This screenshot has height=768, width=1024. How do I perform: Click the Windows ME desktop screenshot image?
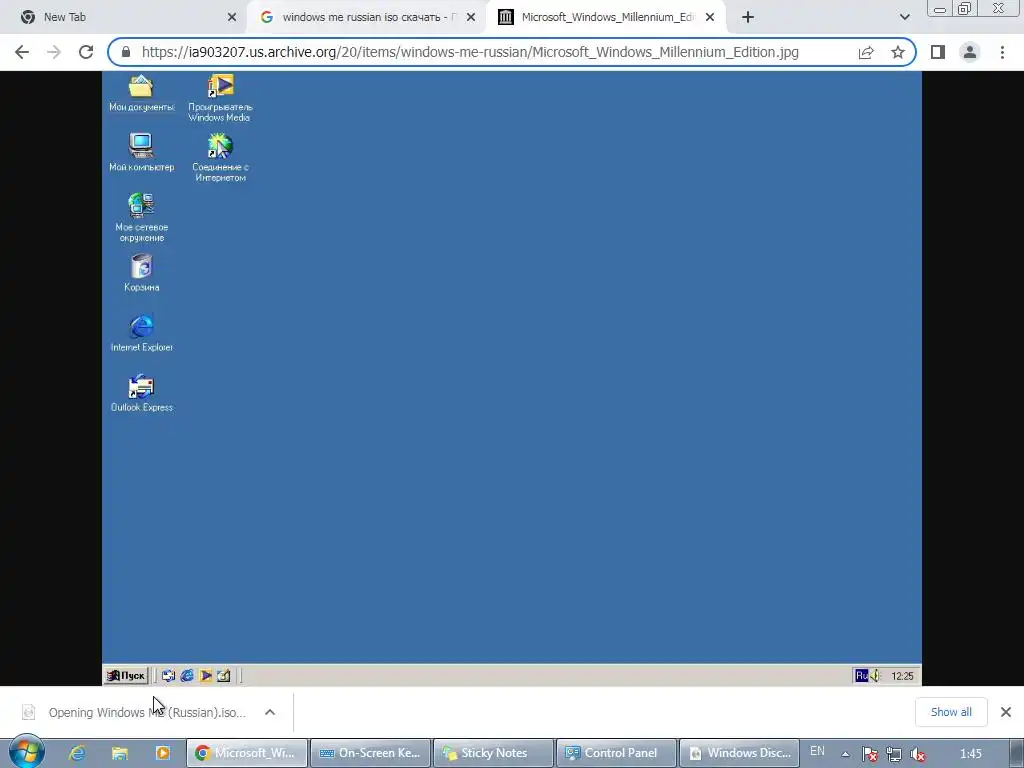click(511, 378)
